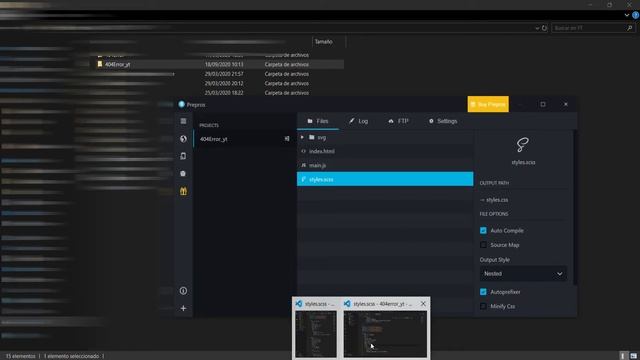Click the svg folder icon

[x=312, y=137]
